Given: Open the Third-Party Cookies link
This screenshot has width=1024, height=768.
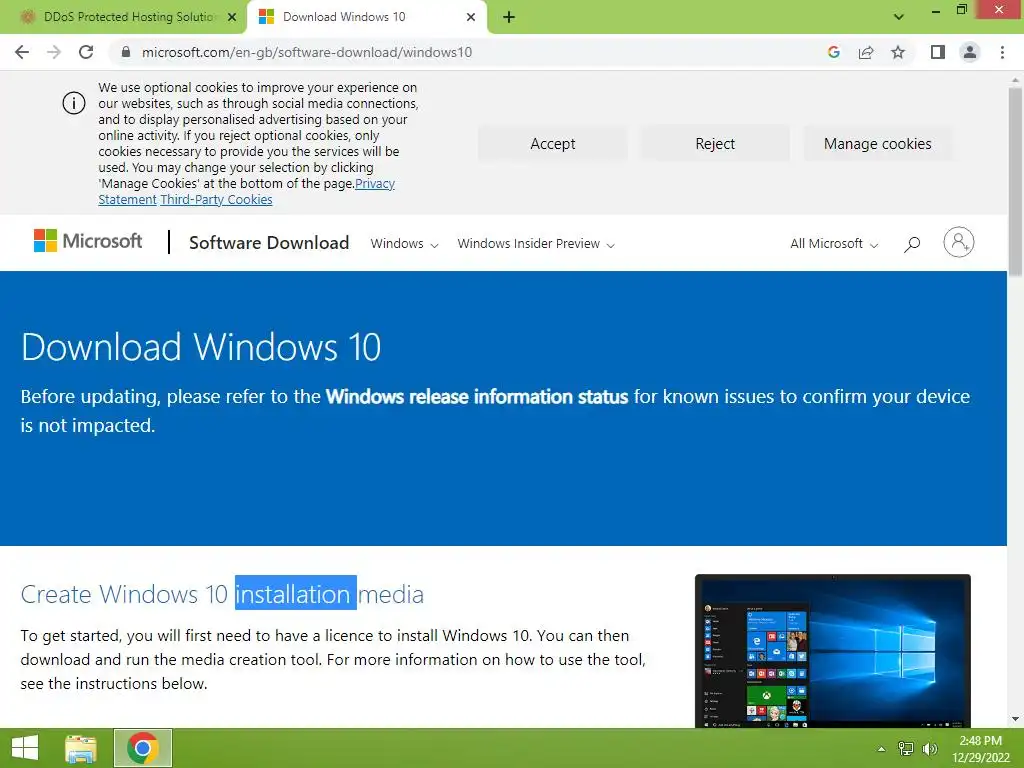Looking at the screenshot, I should click(x=216, y=200).
